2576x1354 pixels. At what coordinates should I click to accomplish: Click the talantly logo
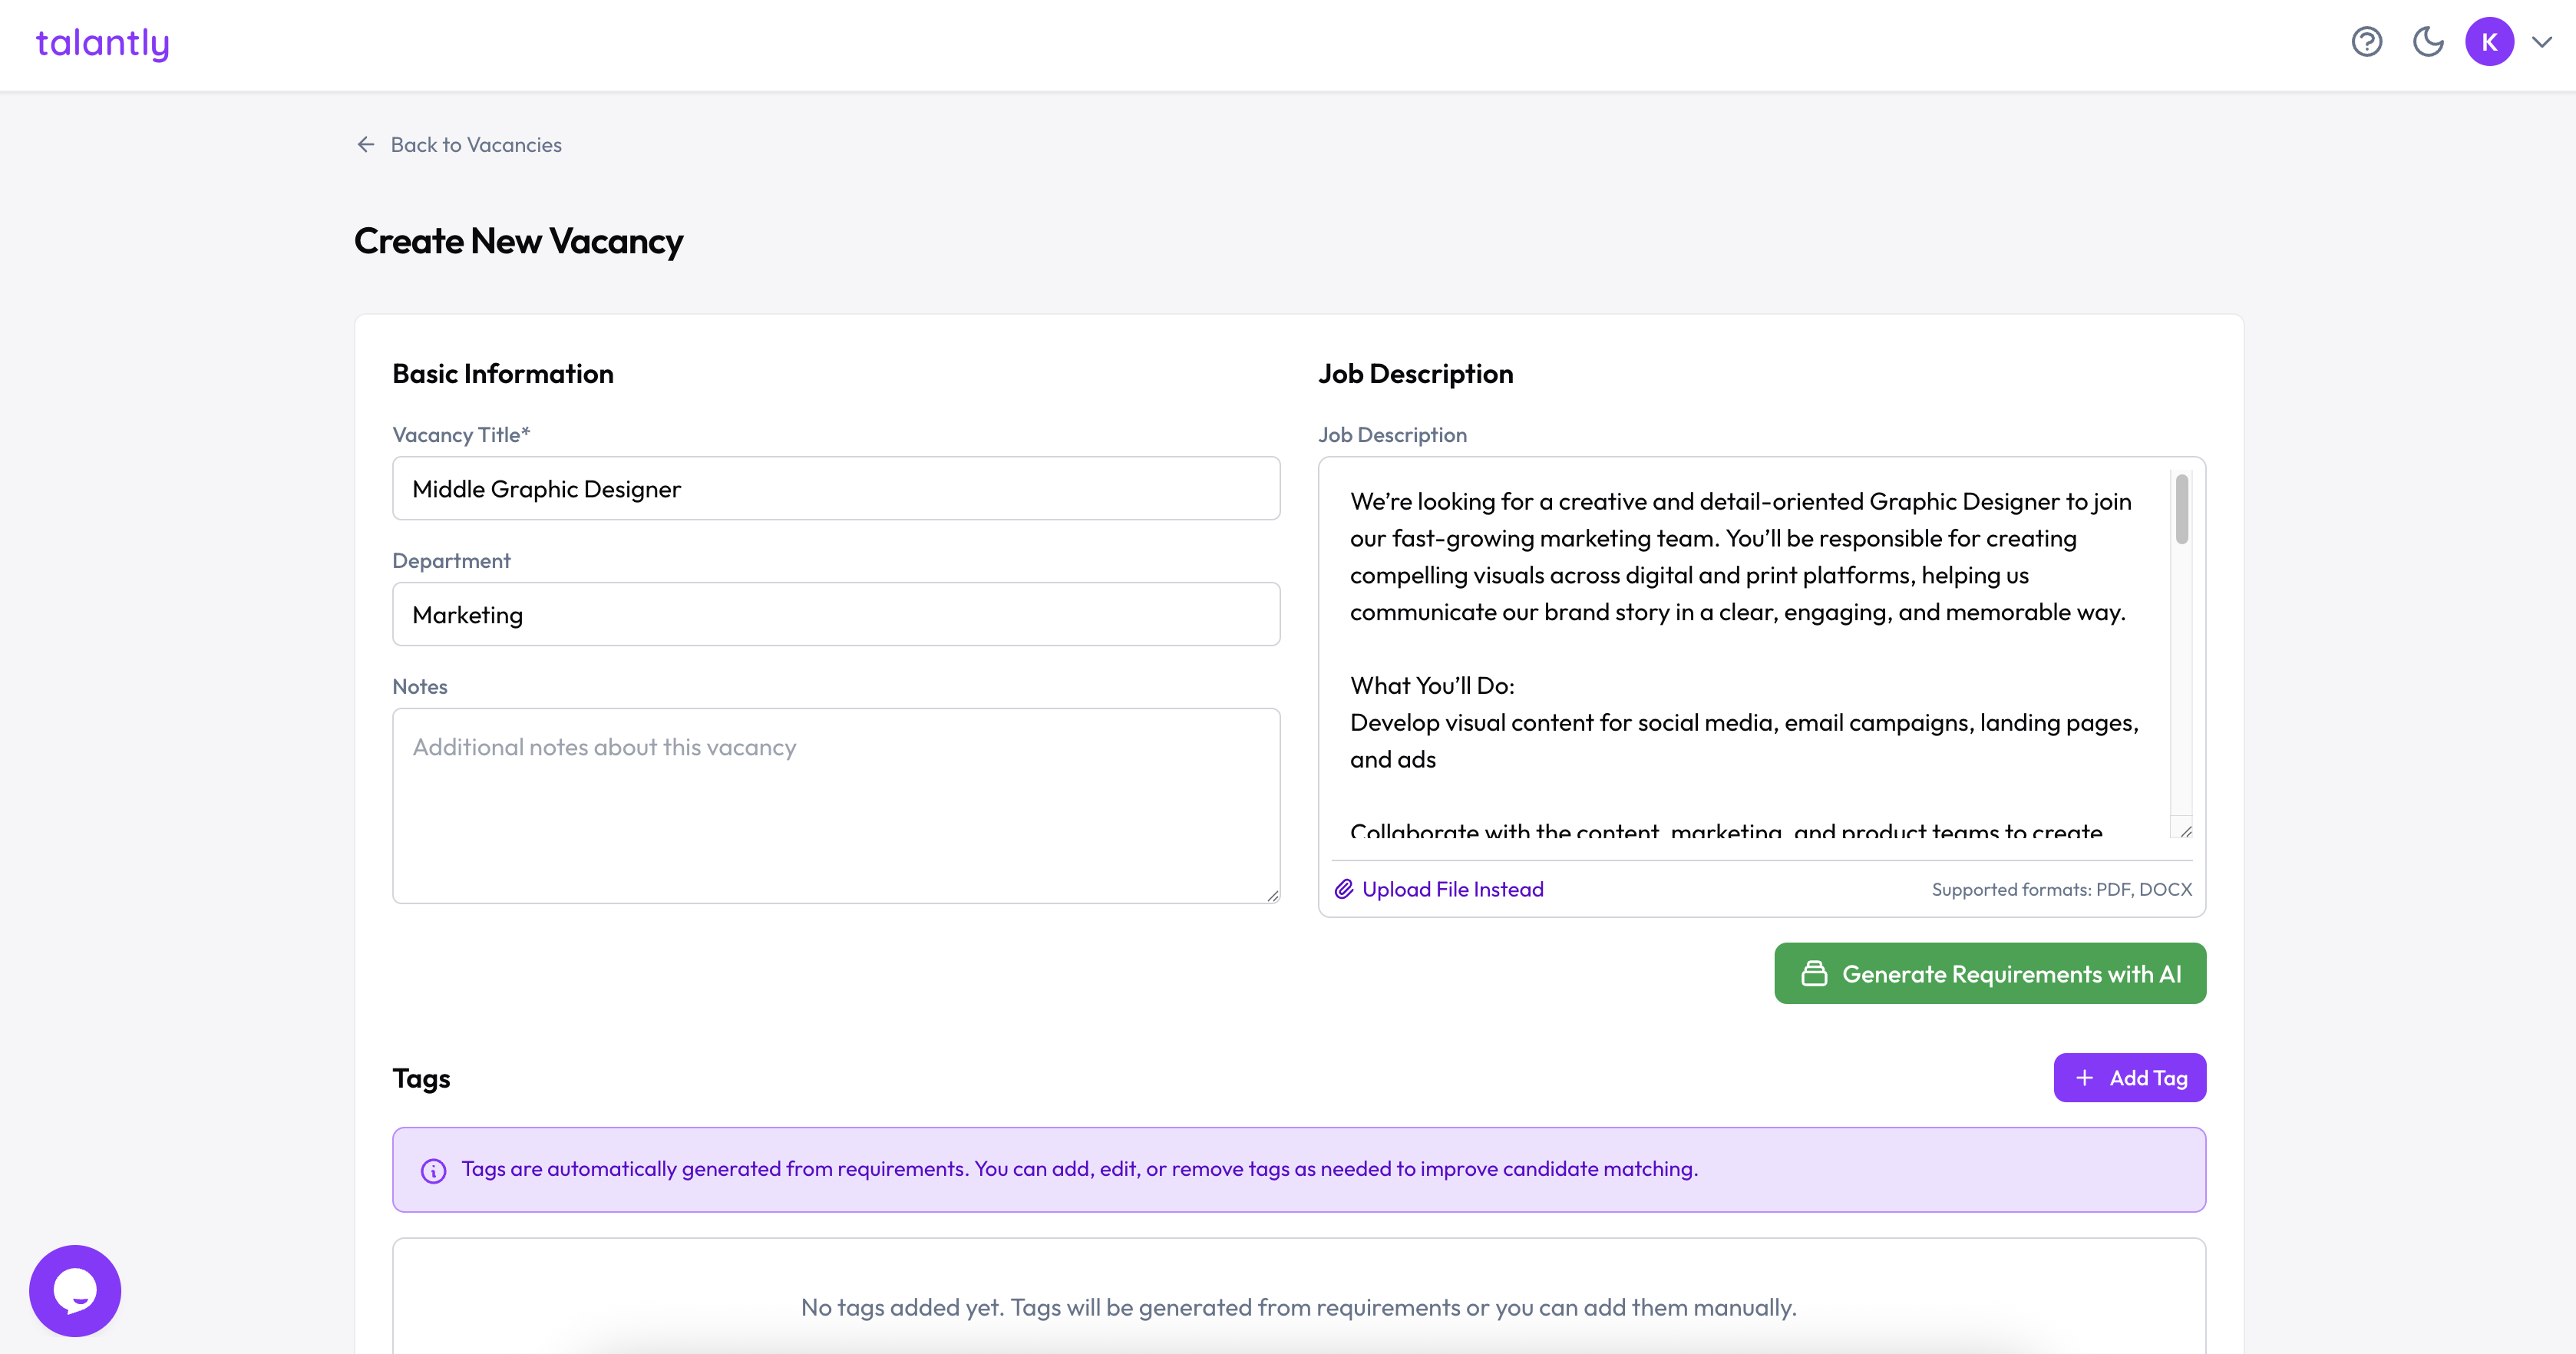tap(102, 43)
